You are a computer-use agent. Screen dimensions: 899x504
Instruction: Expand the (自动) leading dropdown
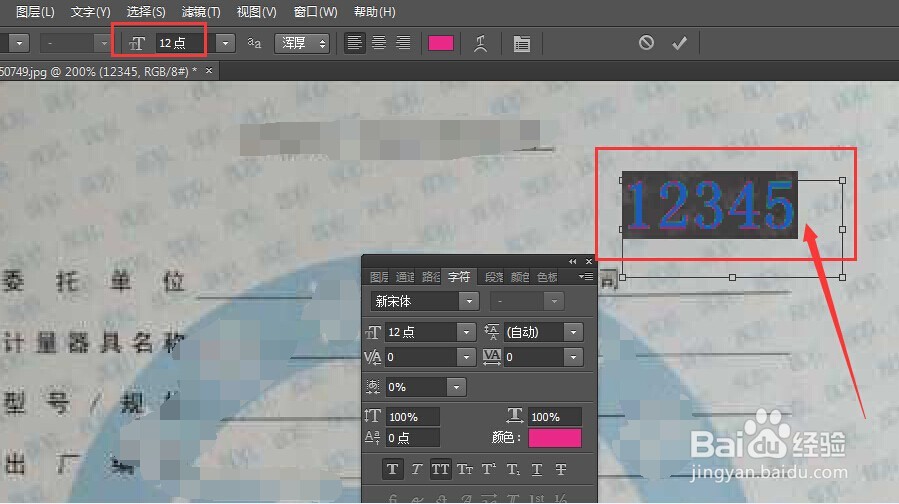click(x=573, y=332)
